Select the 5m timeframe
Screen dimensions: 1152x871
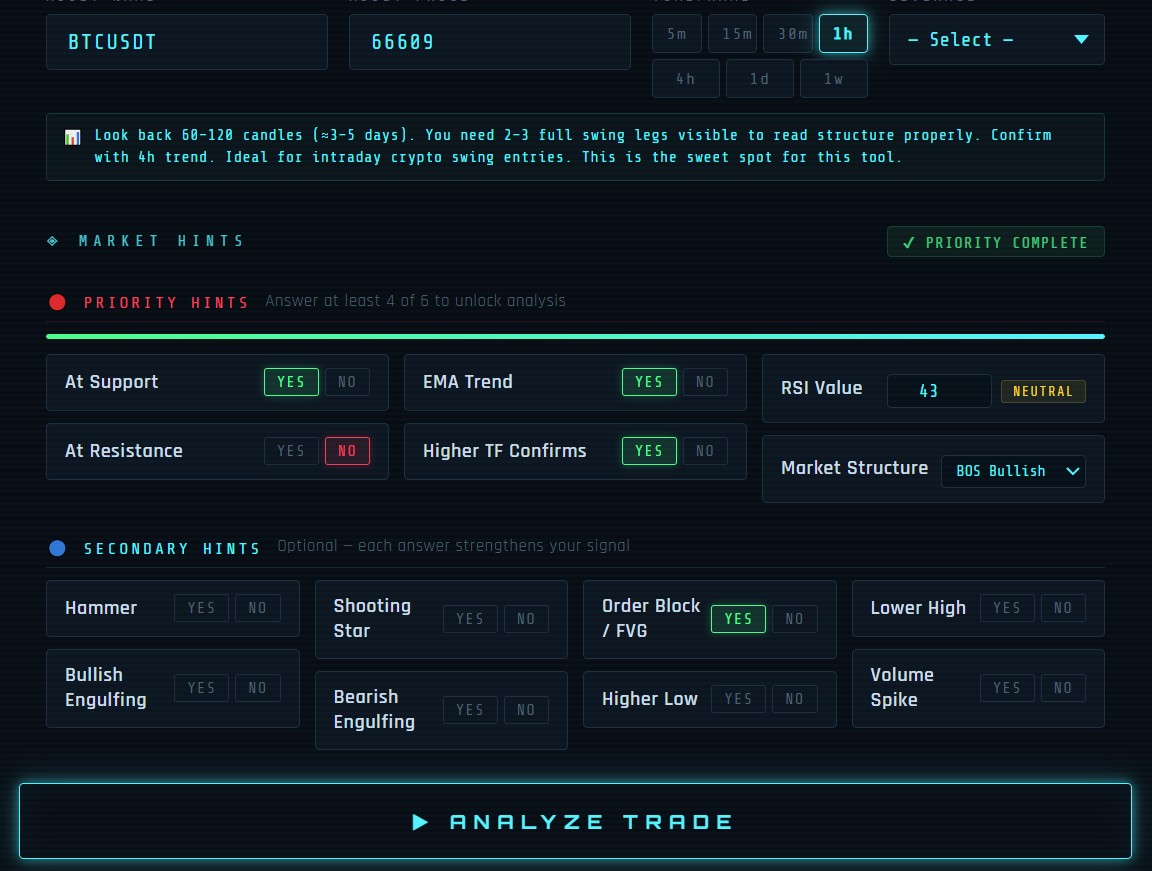677,34
